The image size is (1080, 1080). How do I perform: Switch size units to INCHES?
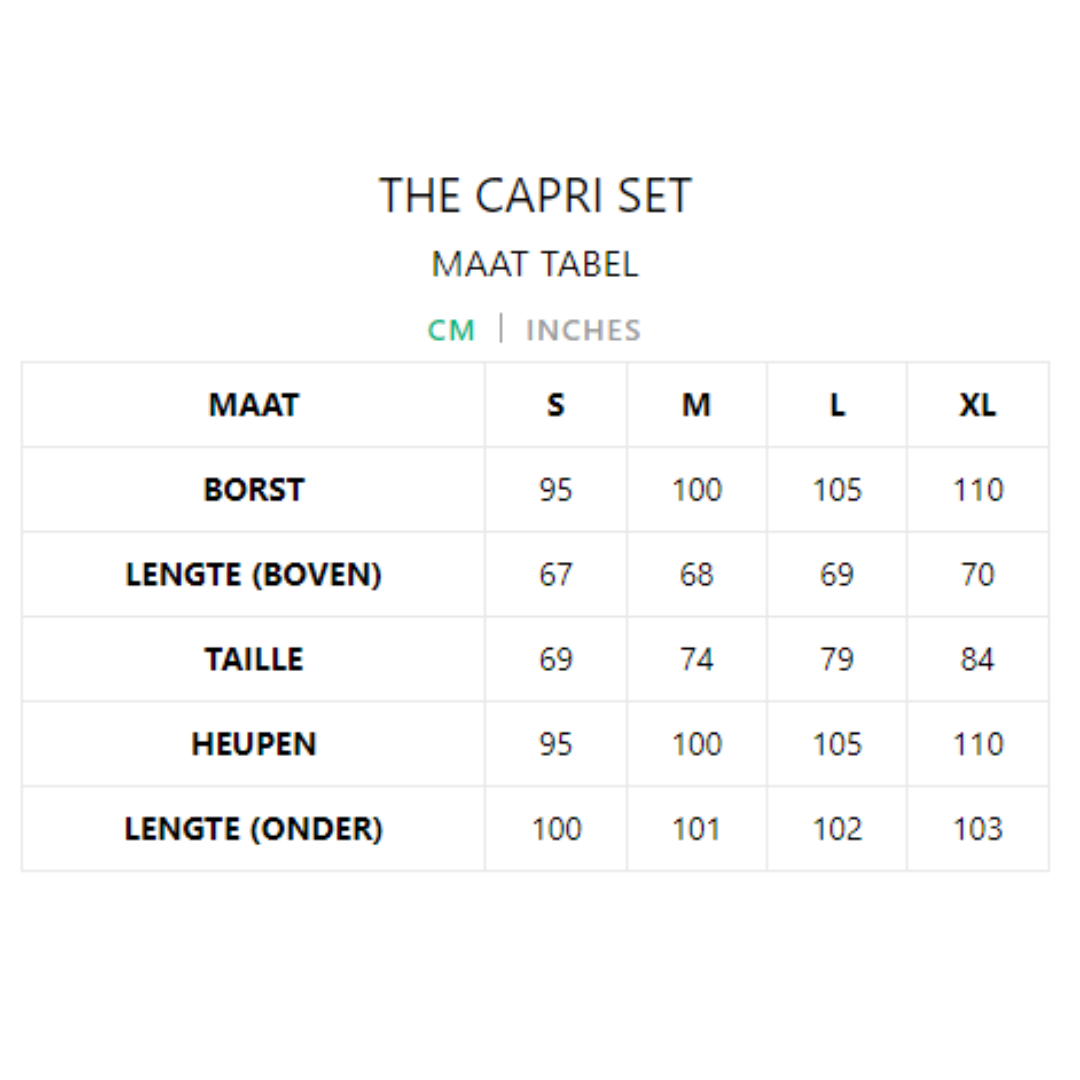click(583, 330)
